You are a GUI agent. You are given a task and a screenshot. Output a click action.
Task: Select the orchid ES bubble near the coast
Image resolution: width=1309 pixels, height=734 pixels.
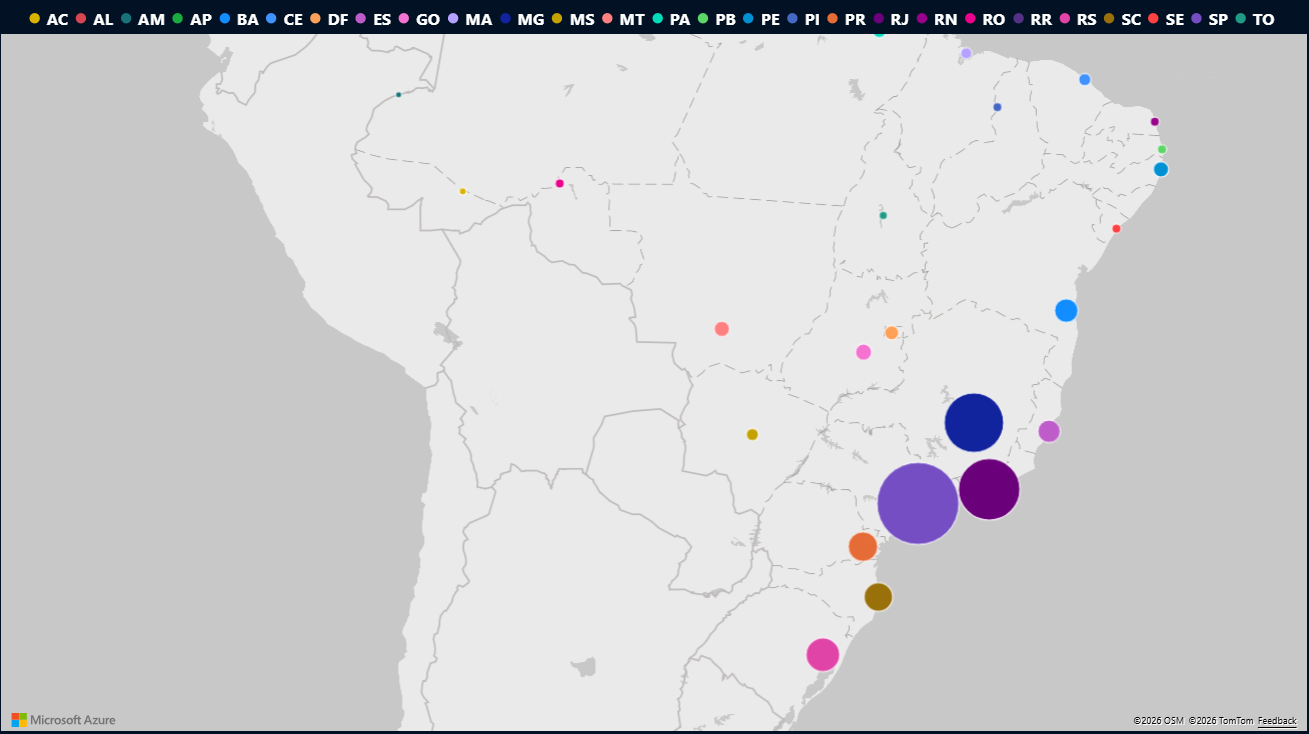pyautogui.click(x=1048, y=431)
